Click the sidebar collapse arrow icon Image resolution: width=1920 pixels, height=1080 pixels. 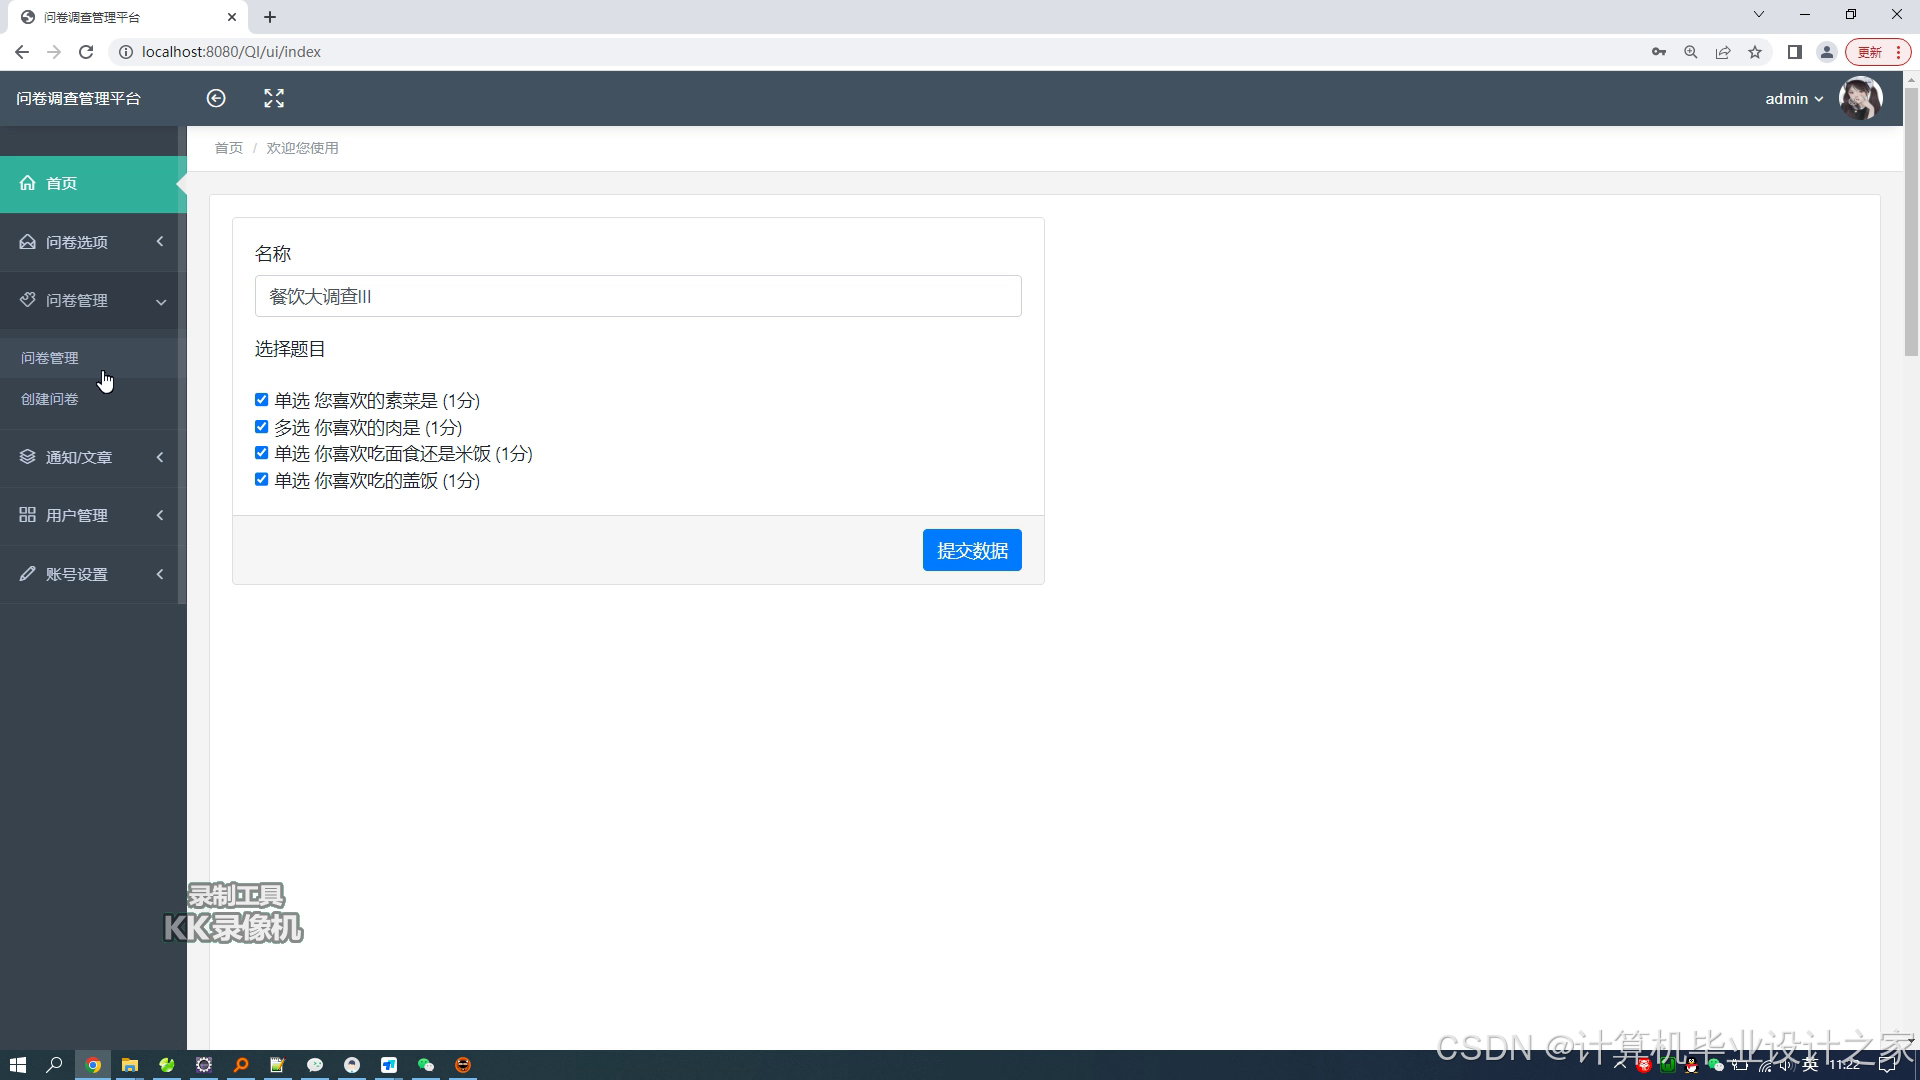point(216,98)
